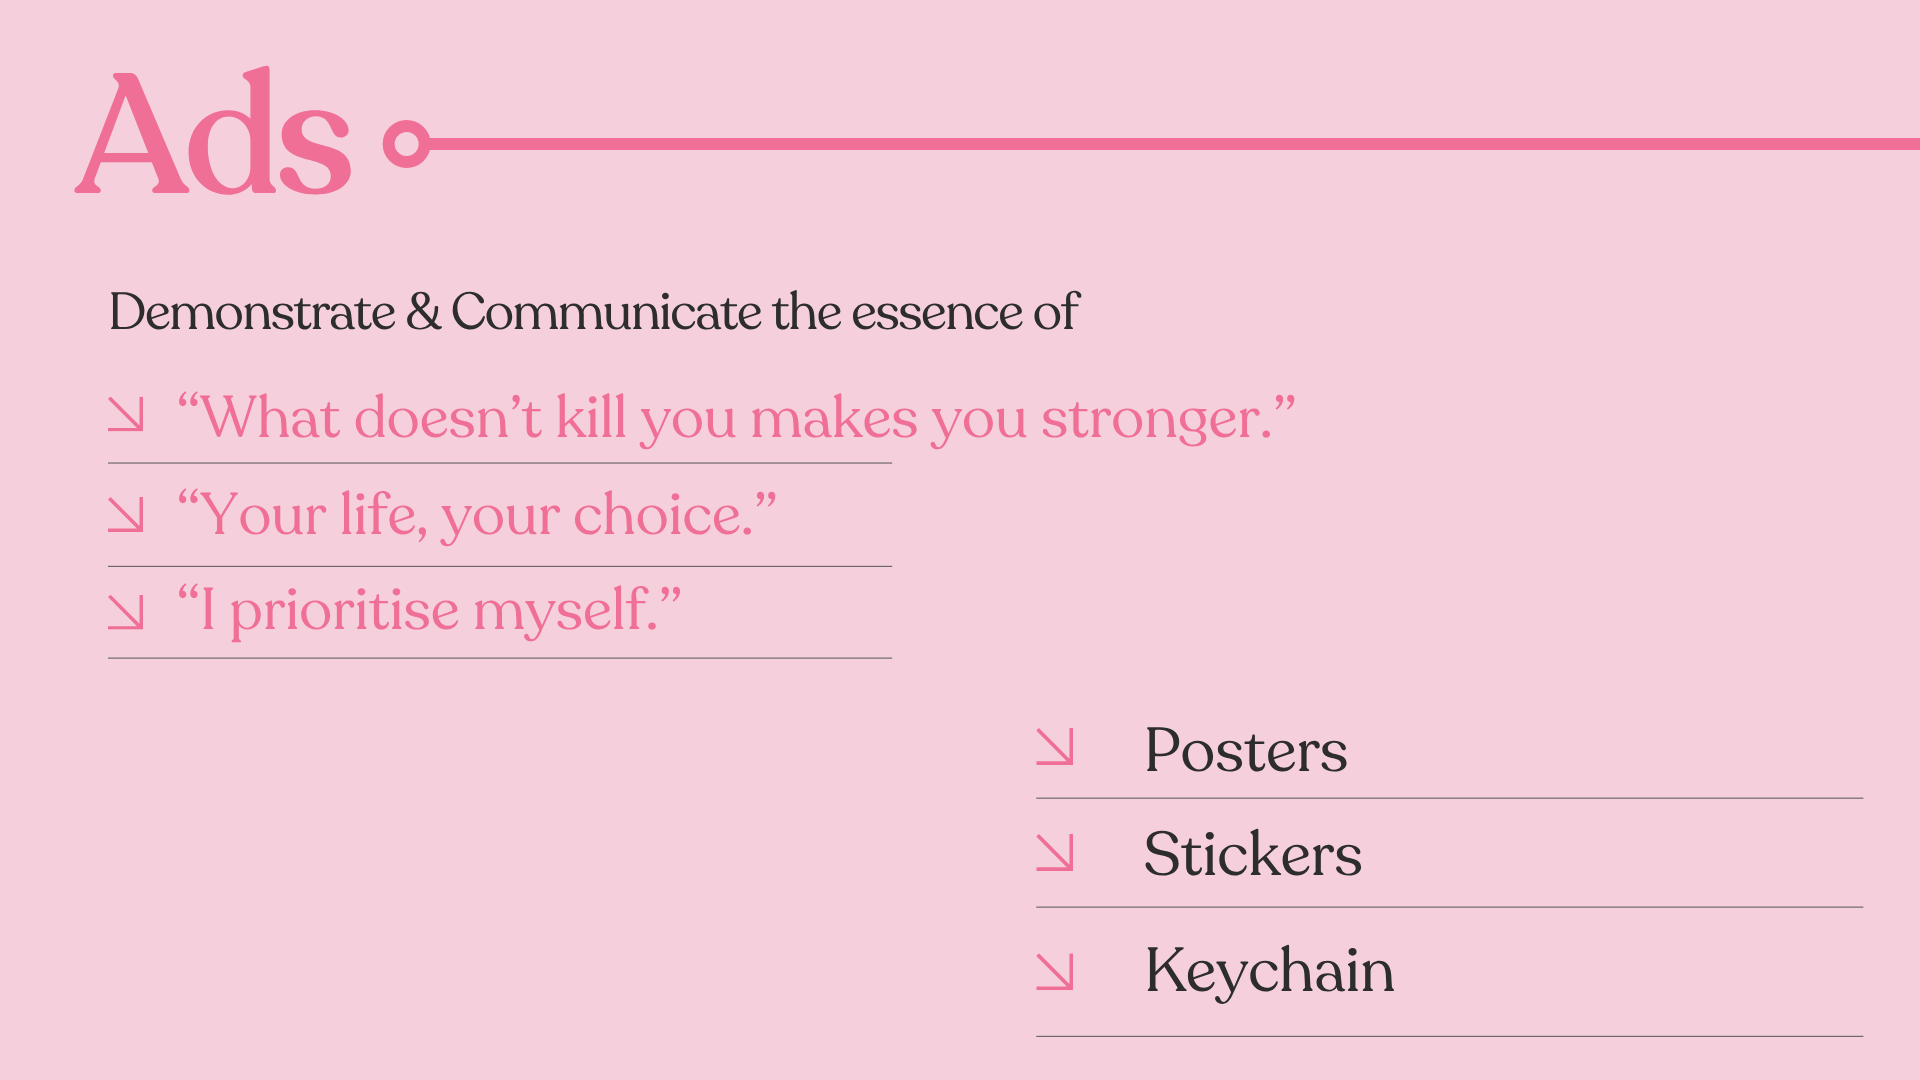
Task: Click the divider line under Posters
Action: coord(1449,798)
